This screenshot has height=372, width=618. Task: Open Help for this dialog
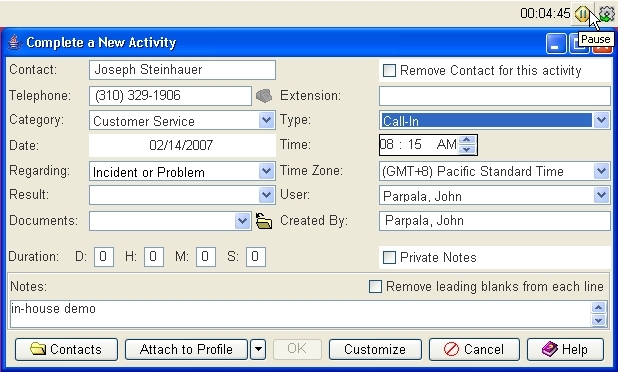tap(565, 349)
